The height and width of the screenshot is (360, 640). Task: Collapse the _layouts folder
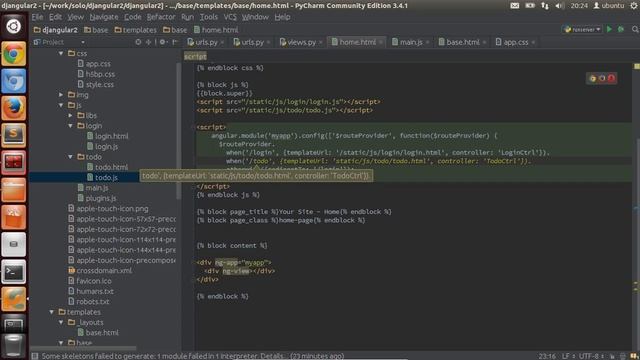[61, 322]
